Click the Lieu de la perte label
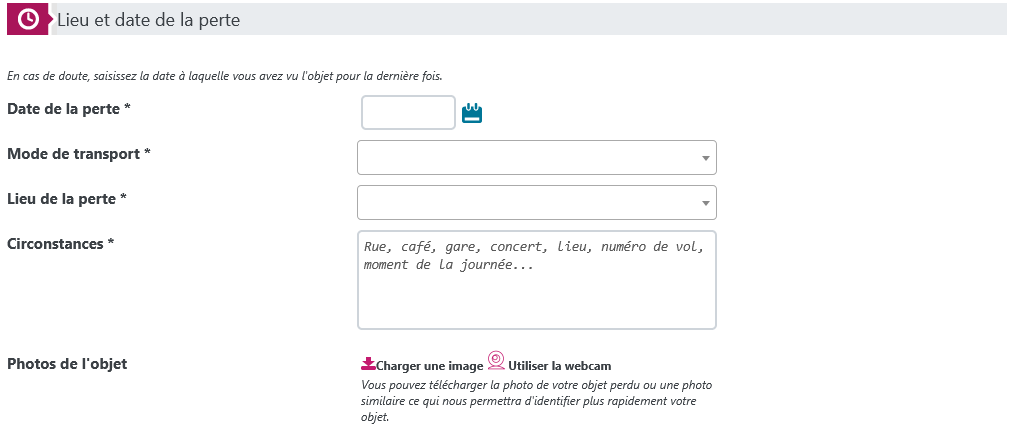Image resolution: width=1013 pixels, height=434 pixels. (x=67, y=198)
